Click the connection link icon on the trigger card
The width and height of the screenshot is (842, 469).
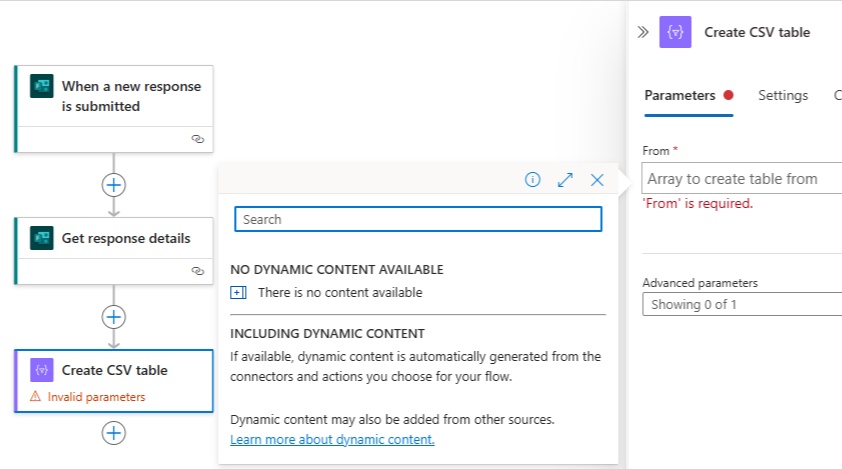tap(198, 139)
